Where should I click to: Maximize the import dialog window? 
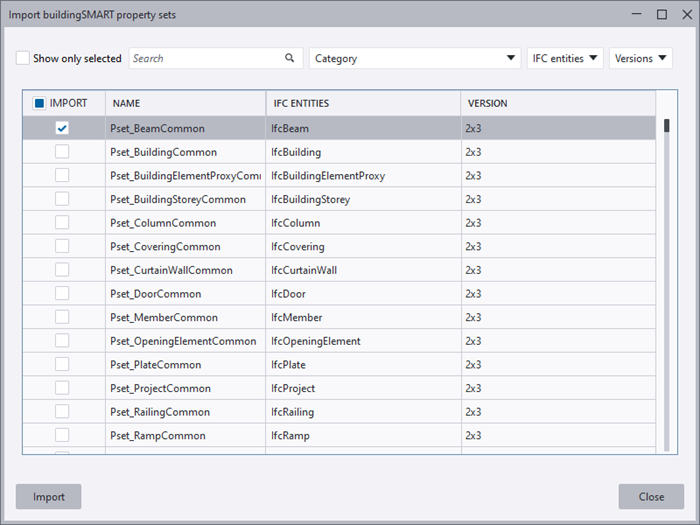coord(662,15)
